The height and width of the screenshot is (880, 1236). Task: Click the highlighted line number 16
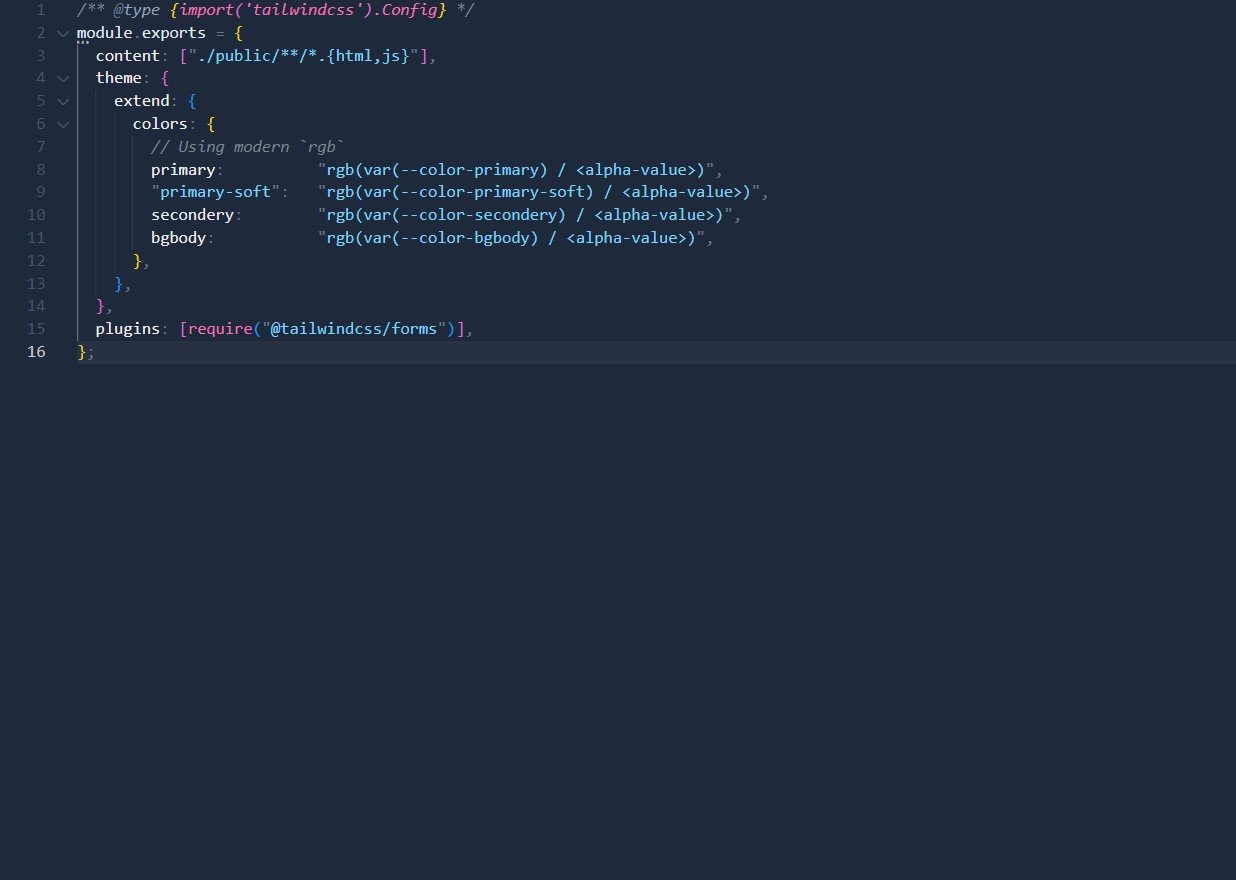coord(36,352)
